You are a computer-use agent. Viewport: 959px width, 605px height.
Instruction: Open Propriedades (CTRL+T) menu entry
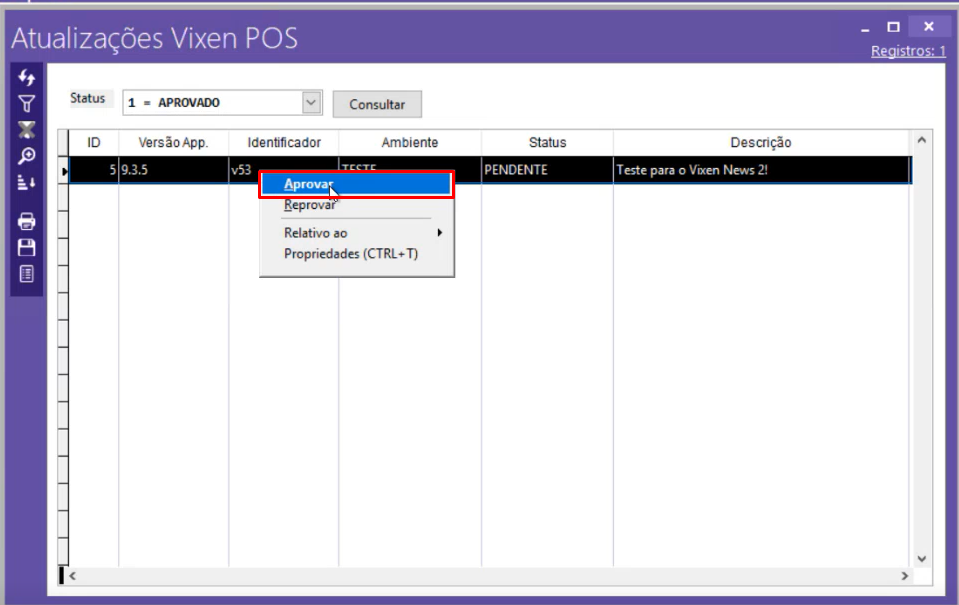click(x=351, y=254)
